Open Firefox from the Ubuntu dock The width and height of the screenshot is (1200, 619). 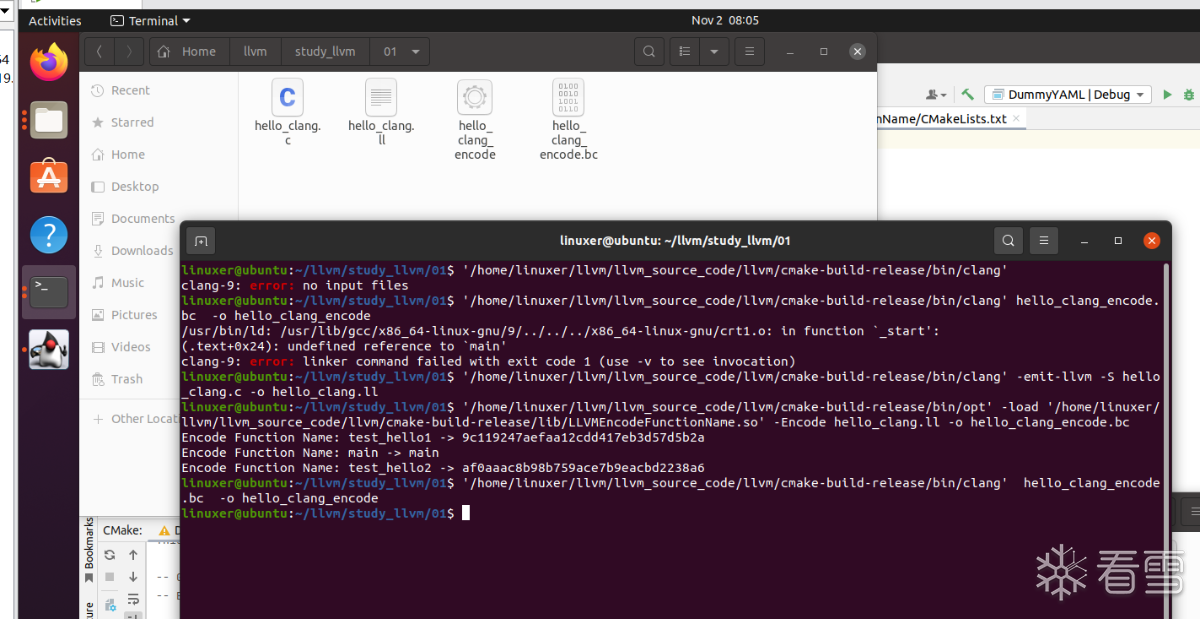pos(48,63)
